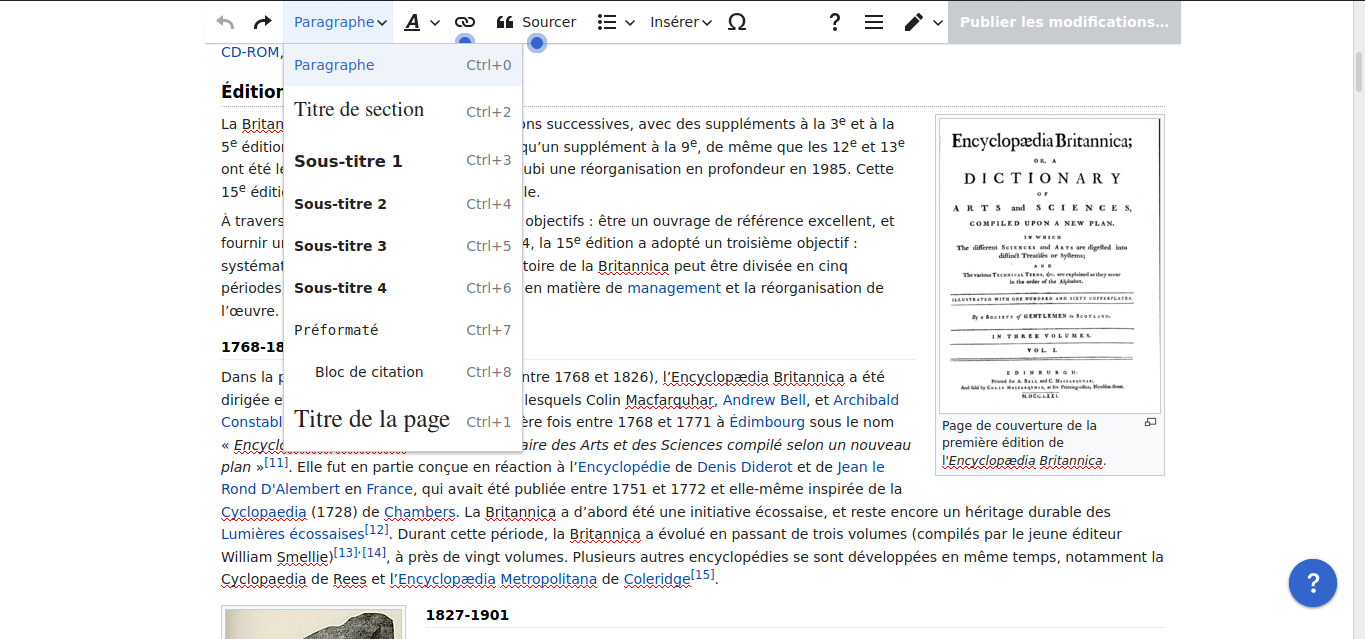The height and width of the screenshot is (639, 1365).
Task: Click the blue floating help button
Action: [1313, 583]
